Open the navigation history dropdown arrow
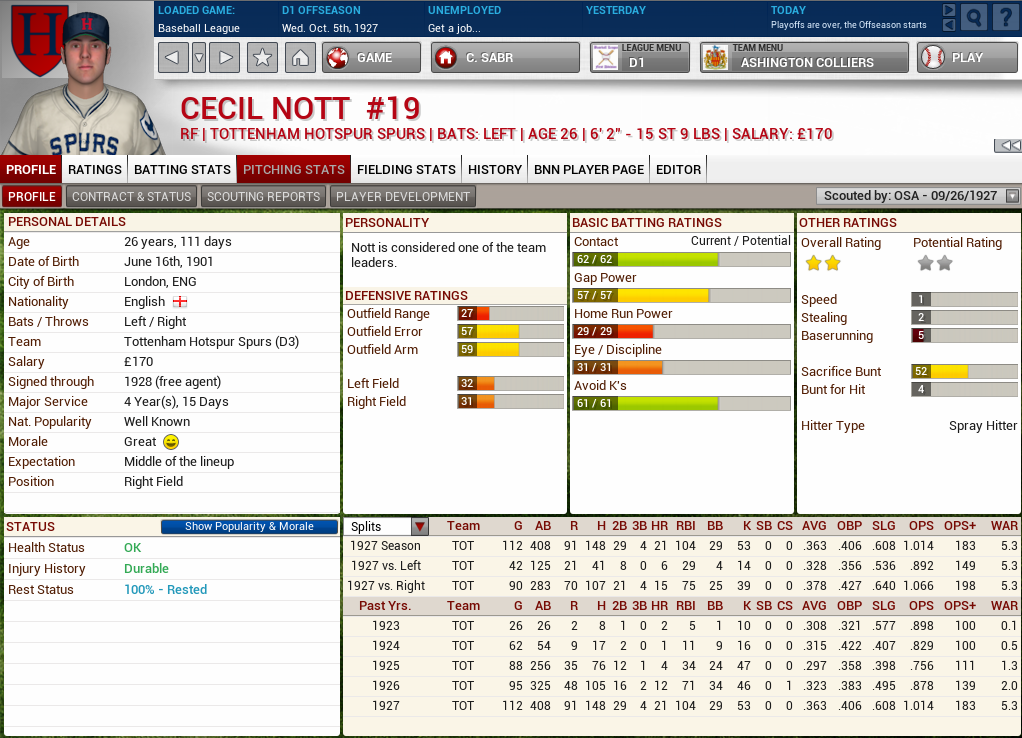The image size is (1022, 738). [x=199, y=57]
